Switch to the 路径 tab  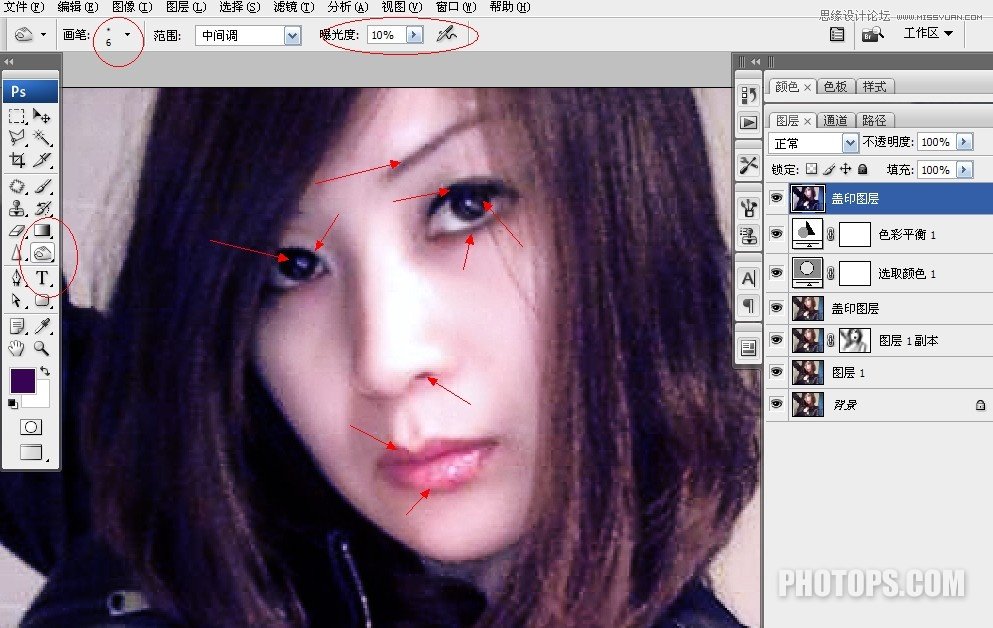coord(874,120)
